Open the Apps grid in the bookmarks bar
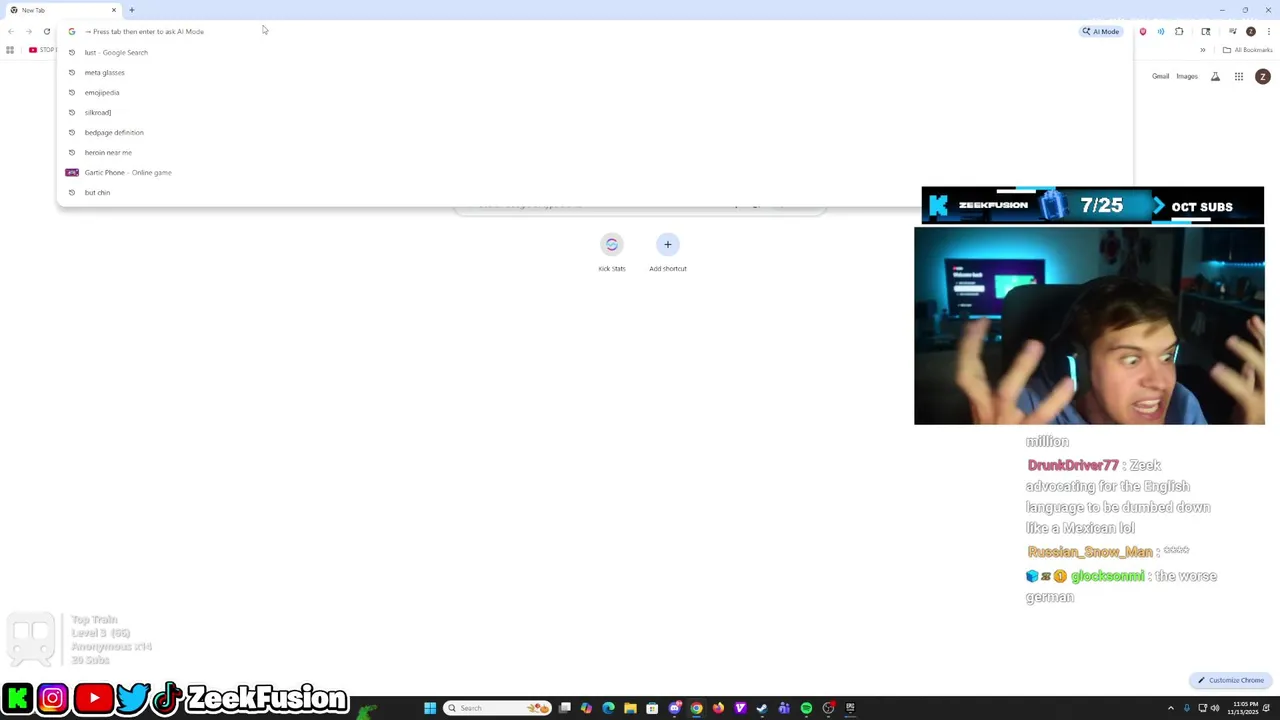 [x=10, y=50]
